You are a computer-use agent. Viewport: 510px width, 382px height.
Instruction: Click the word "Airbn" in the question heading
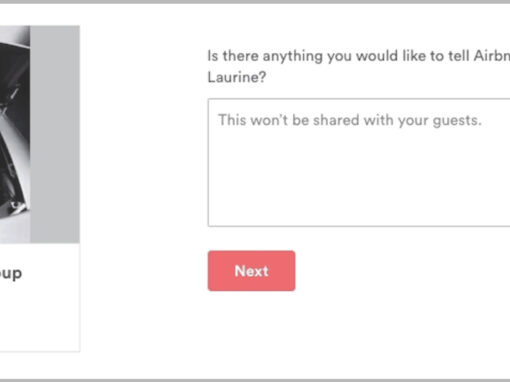click(x=492, y=56)
